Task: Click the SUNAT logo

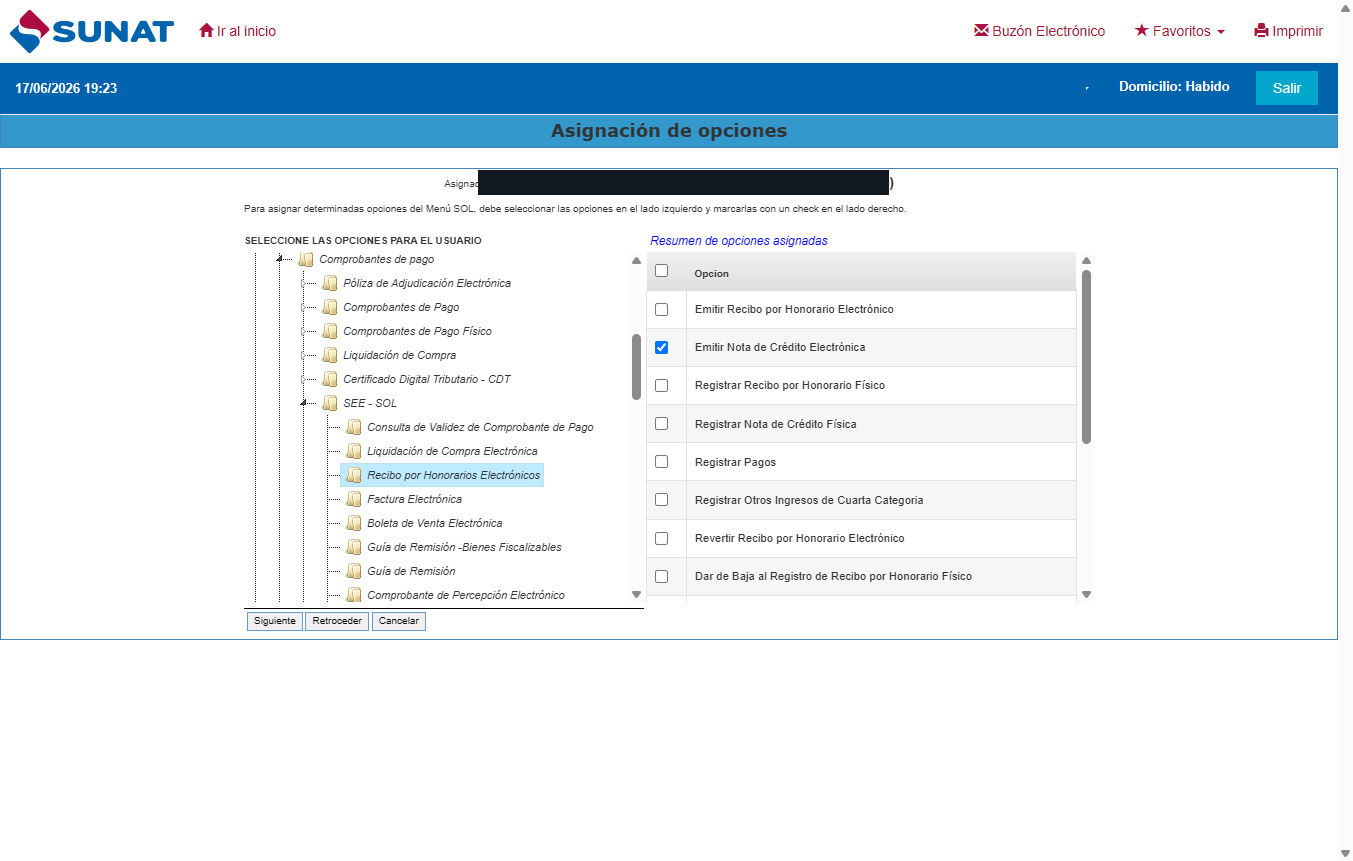Action: (92, 31)
